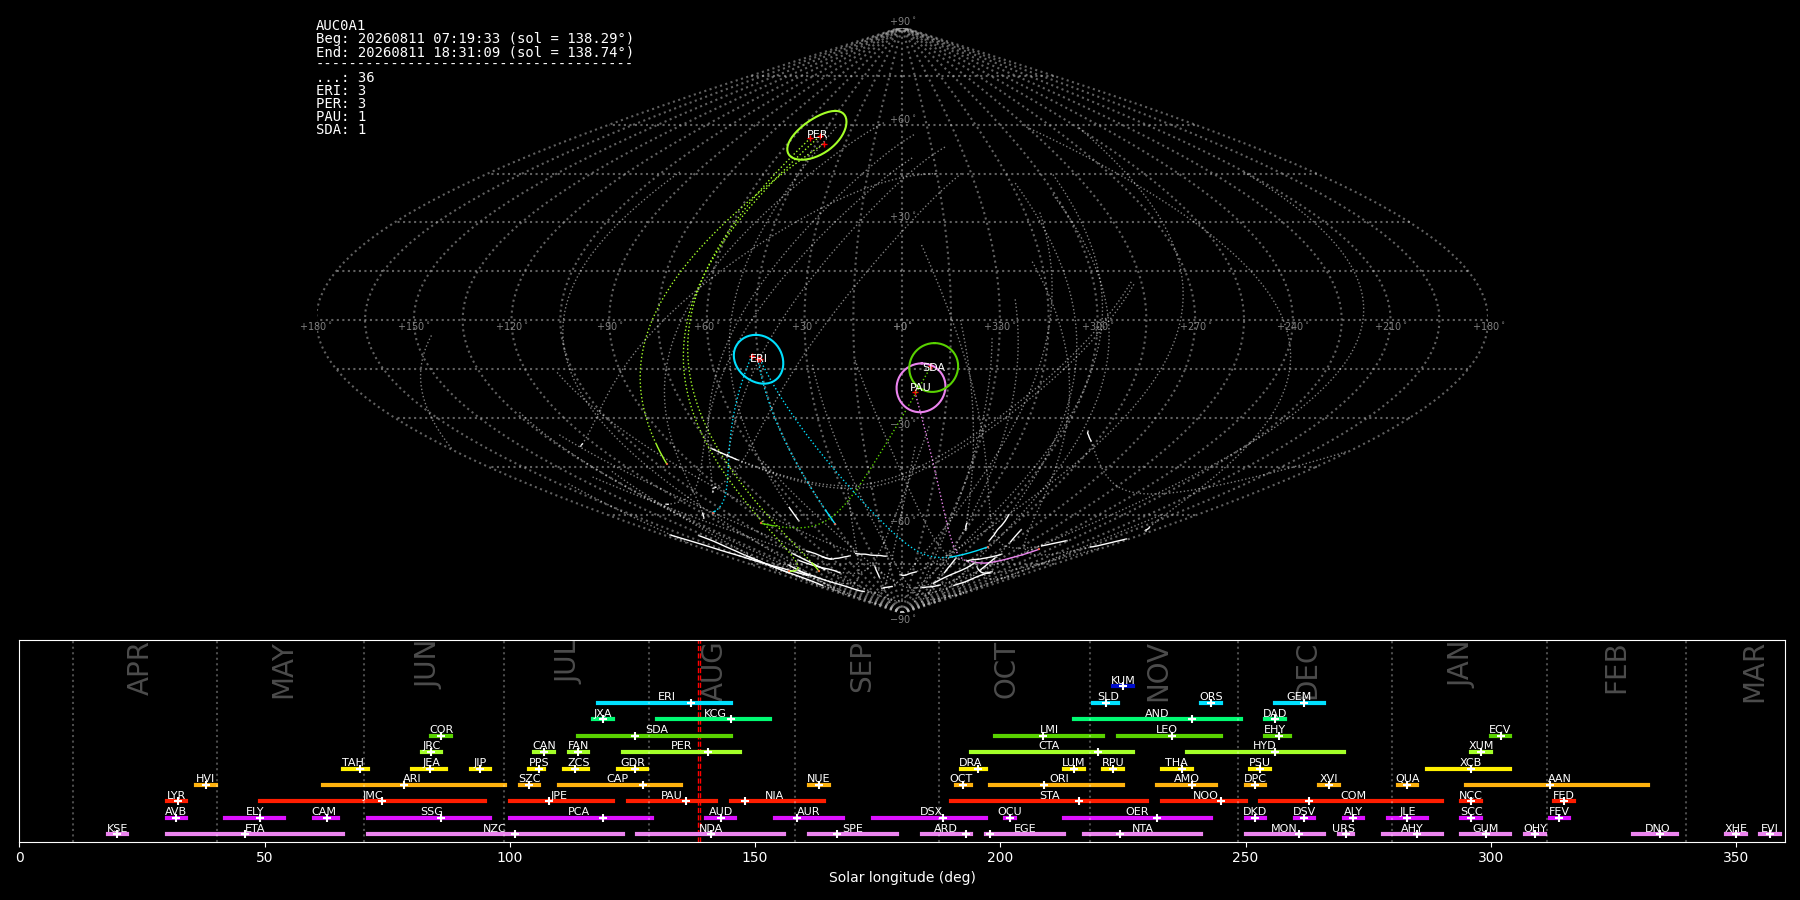Select the pink PAU radiant circle
The image size is (1800, 900).
[921, 387]
